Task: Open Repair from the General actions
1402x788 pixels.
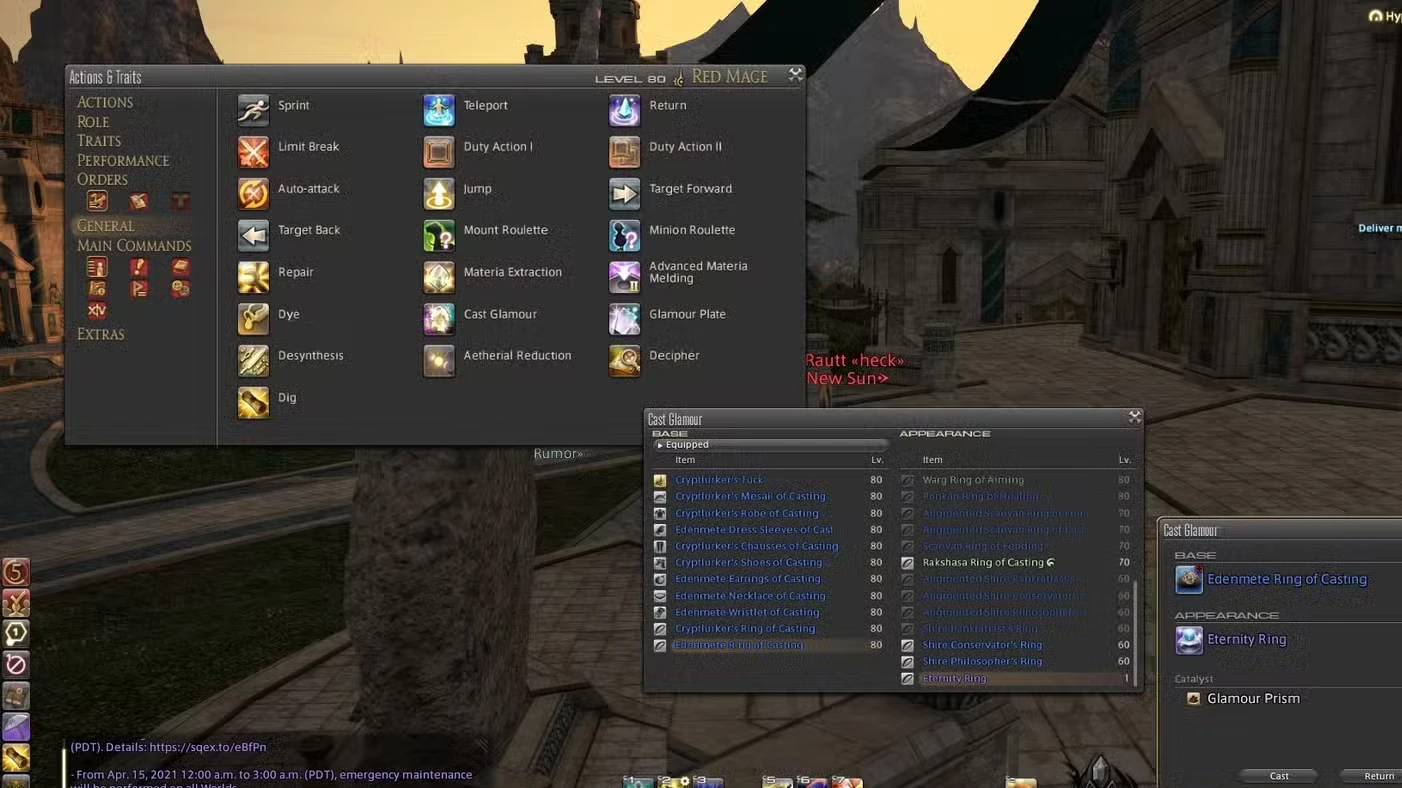Action: (253, 277)
